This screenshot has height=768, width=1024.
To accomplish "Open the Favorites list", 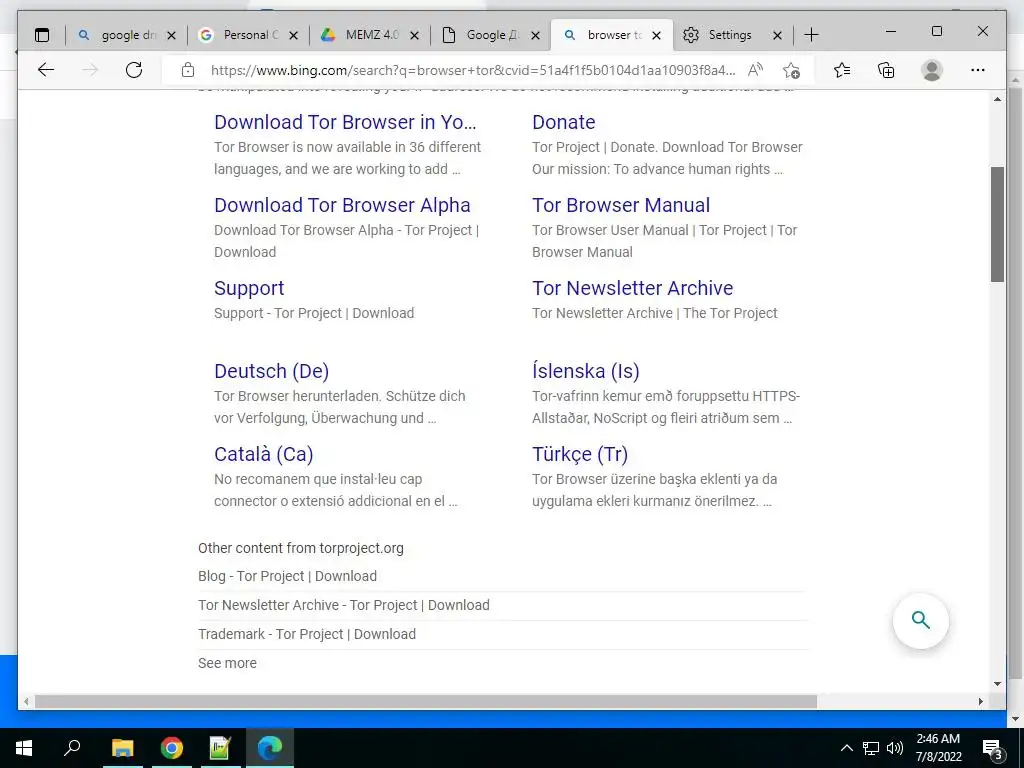I will point(842,70).
